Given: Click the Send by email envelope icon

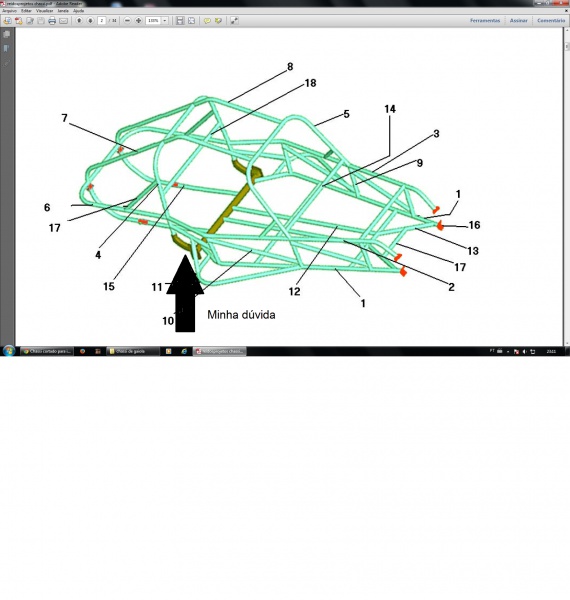Looking at the screenshot, I should click(x=64, y=21).
